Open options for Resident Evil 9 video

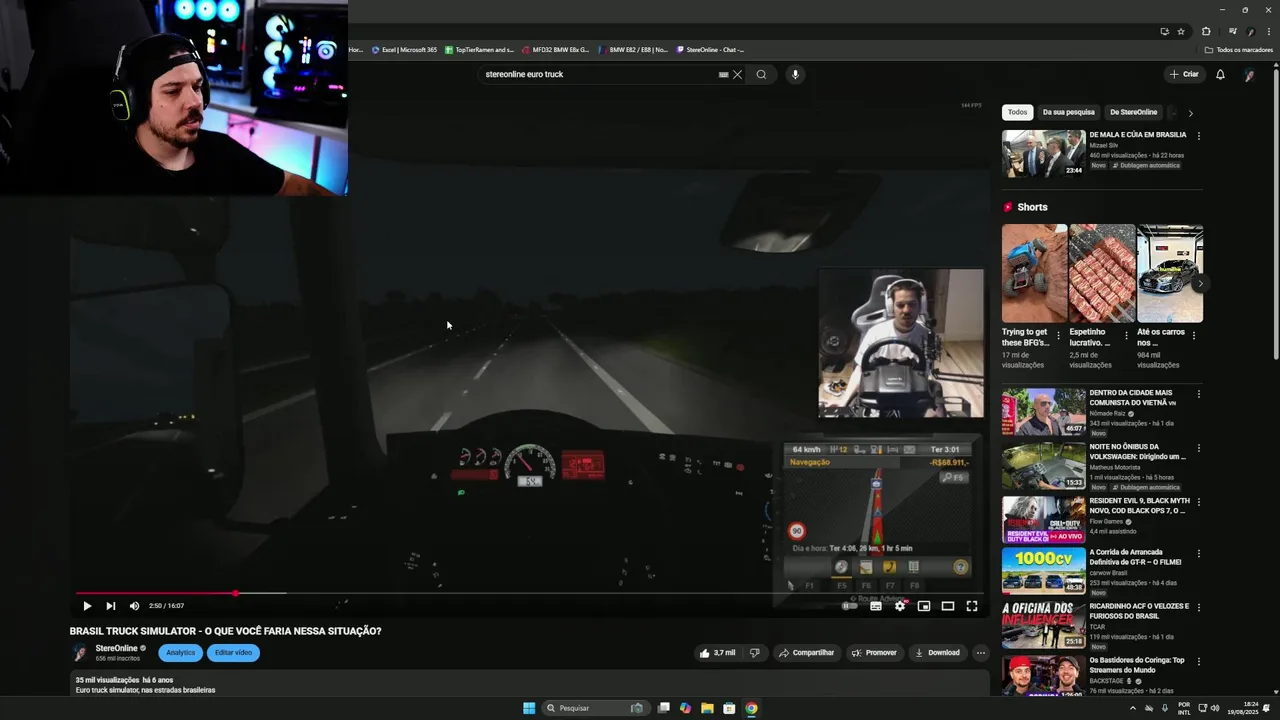point(1199,501)
